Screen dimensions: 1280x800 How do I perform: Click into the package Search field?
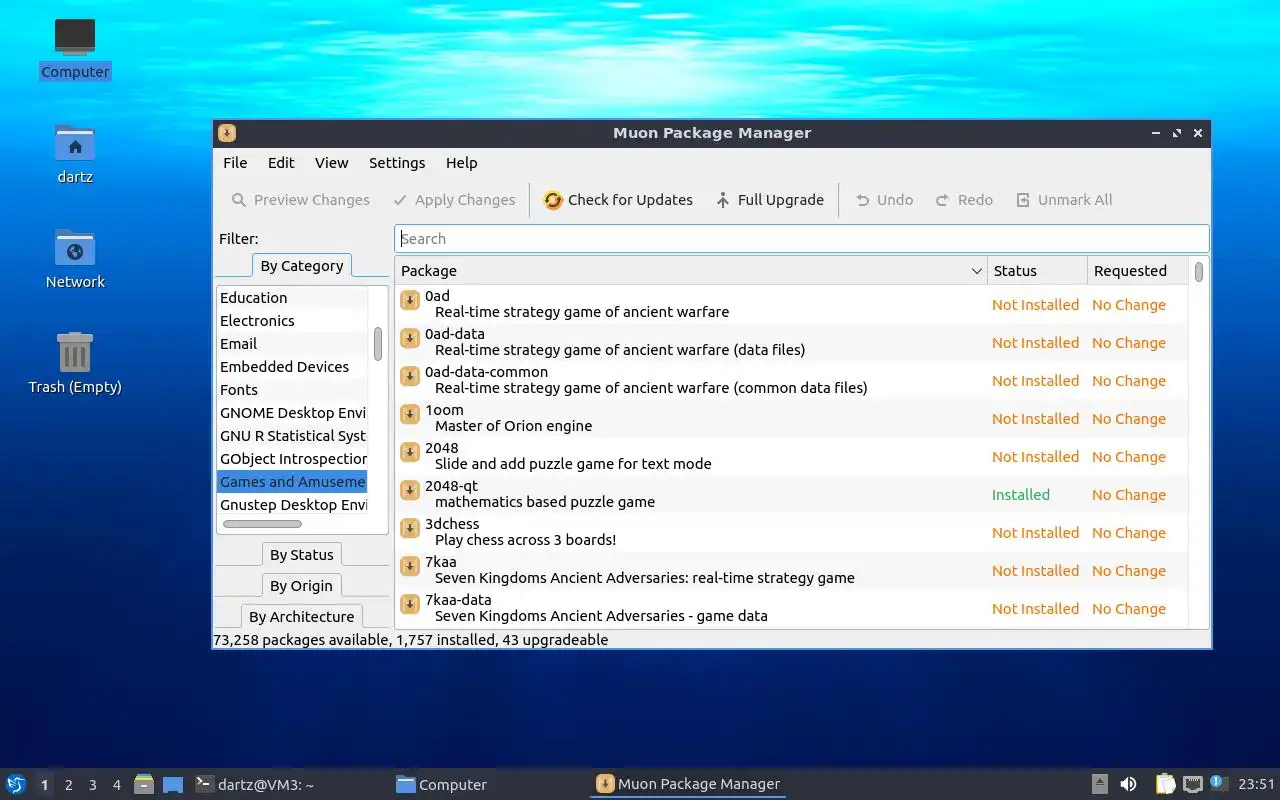(801, 239)
